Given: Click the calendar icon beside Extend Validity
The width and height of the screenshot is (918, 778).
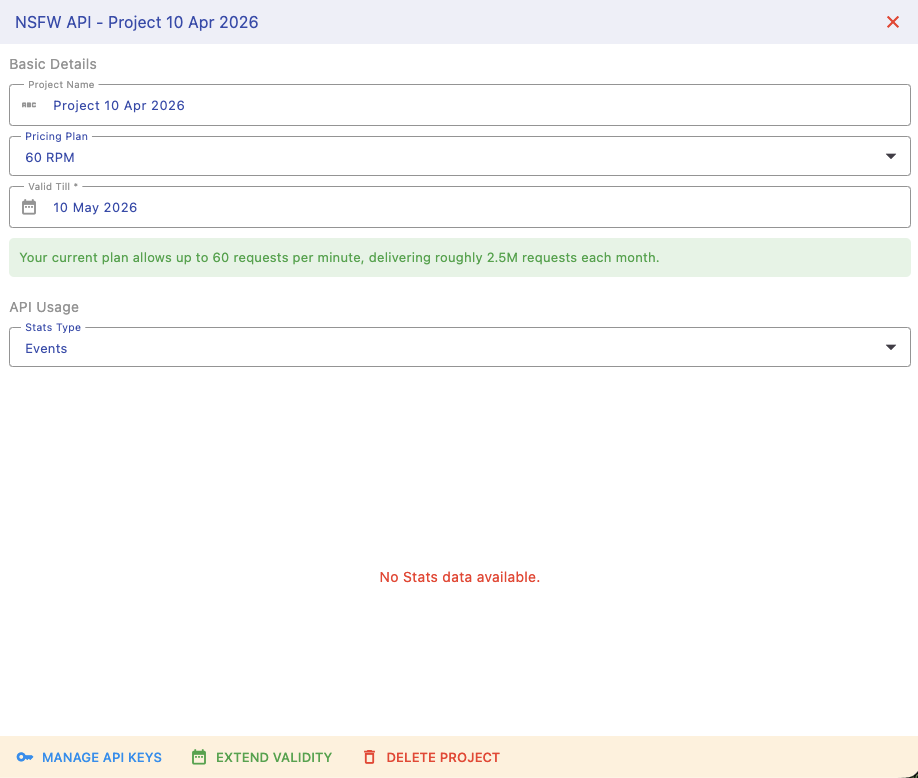Looking at the screenshot, I should pyautogui.click(x=199, y=757).
